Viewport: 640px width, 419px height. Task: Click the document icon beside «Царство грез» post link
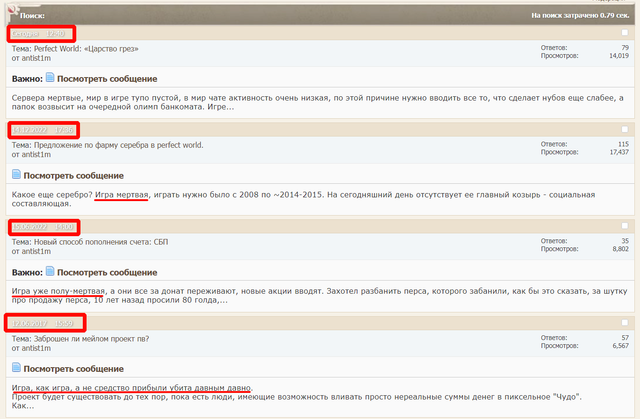tap(50, 77)
